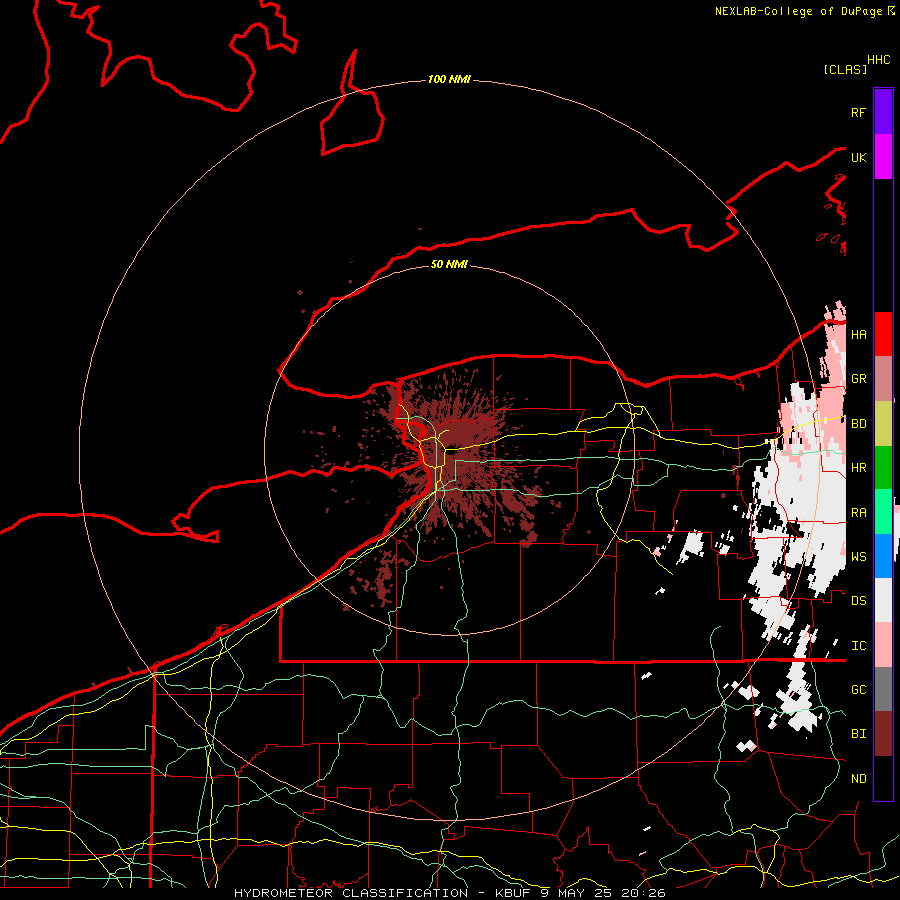Click the gray GC legend swatch
900x900 pixels.
(x=883, y=689)
